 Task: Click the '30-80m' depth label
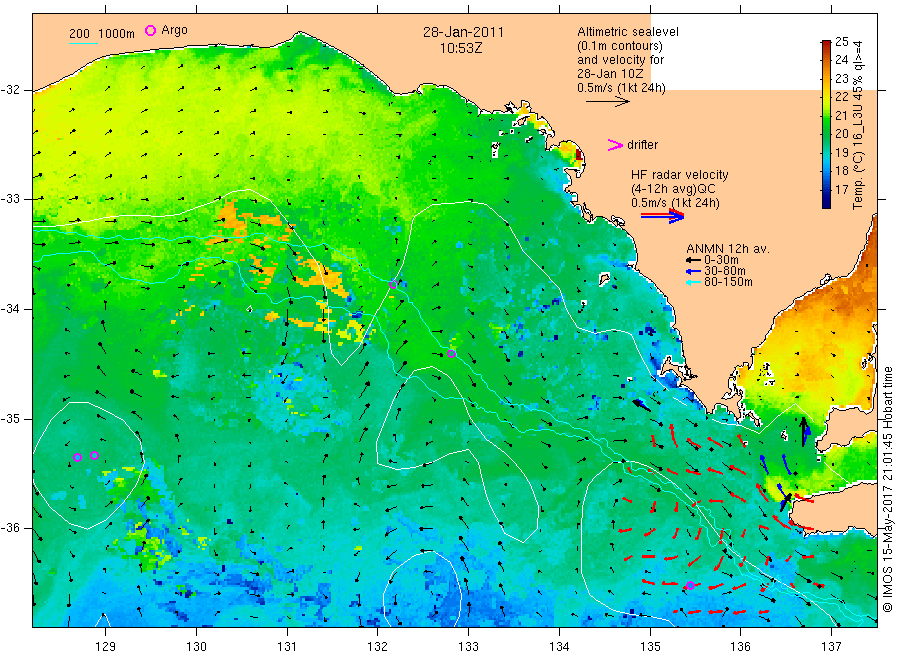click(725, 271)
